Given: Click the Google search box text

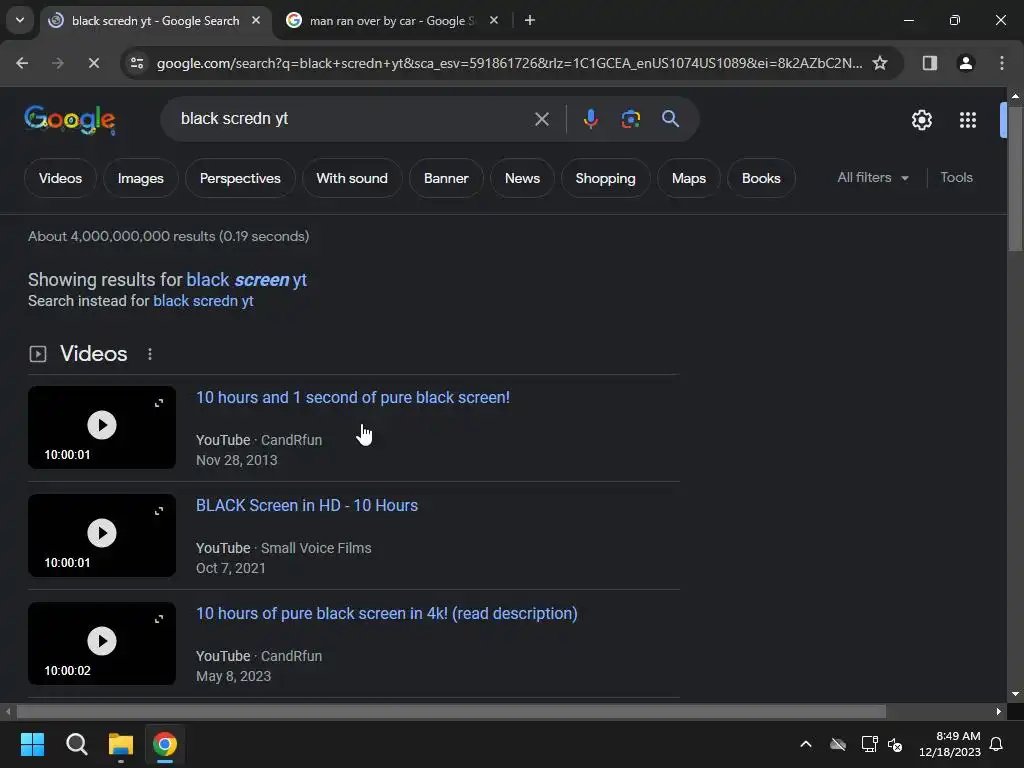Looking at the screenshot, I should [234, 119].
